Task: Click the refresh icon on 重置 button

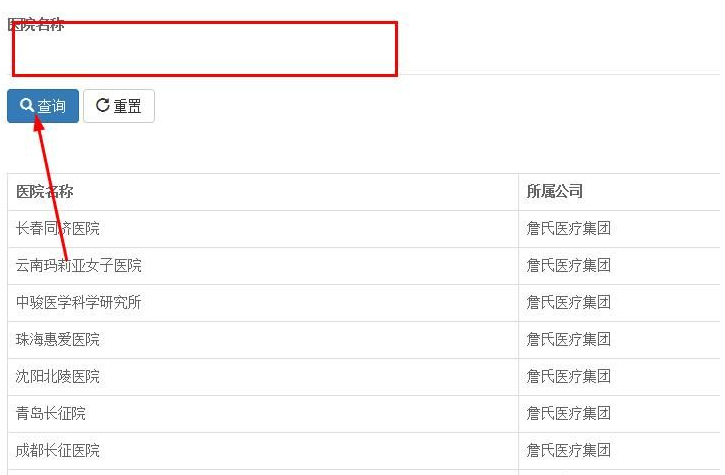Action: (x=102, y=105)
